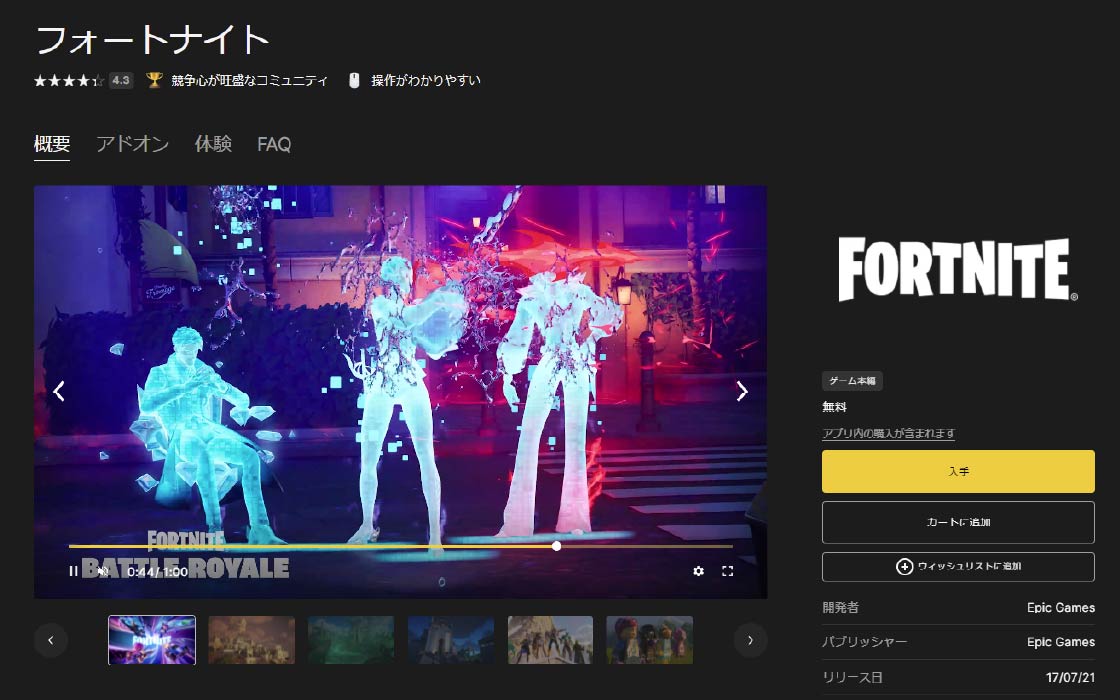Click the パブリッシャー label
The width and height of the screenshot is (1120, 700).
865,642
